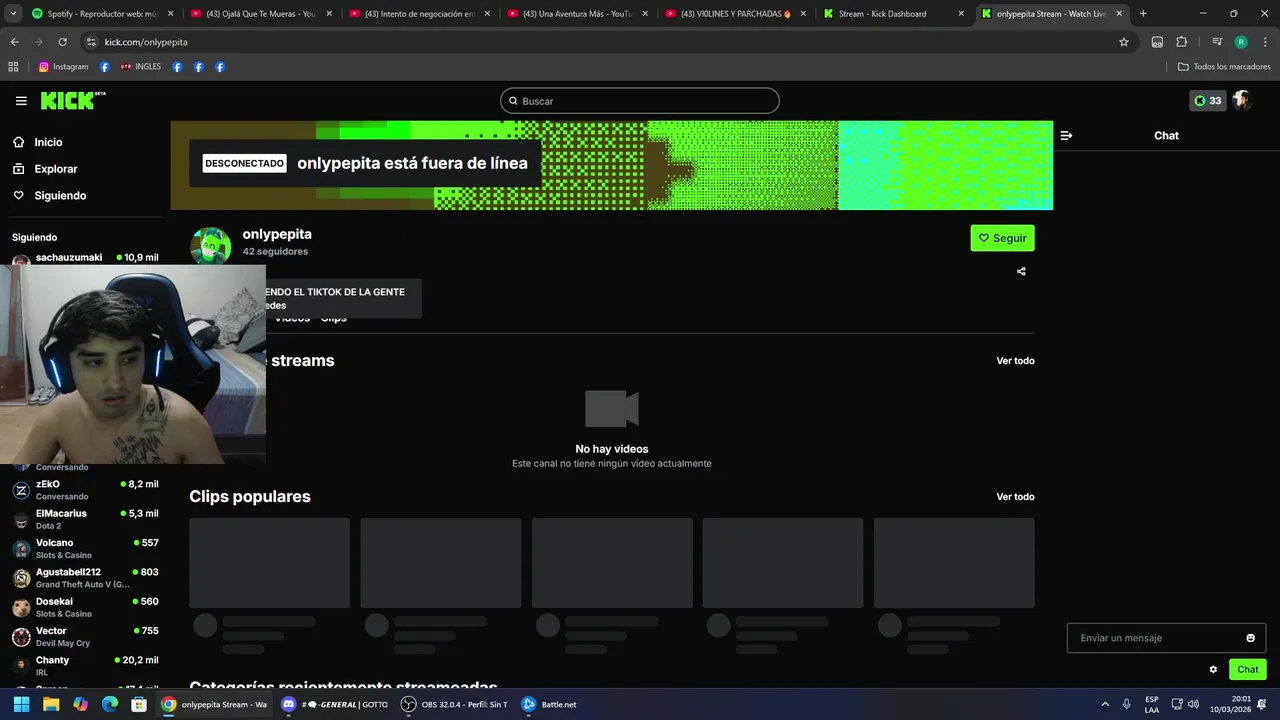Click the DESCONECTADO status badge
The width and height of the screenshot is (1280, 720).
click(x=245, y=163)
